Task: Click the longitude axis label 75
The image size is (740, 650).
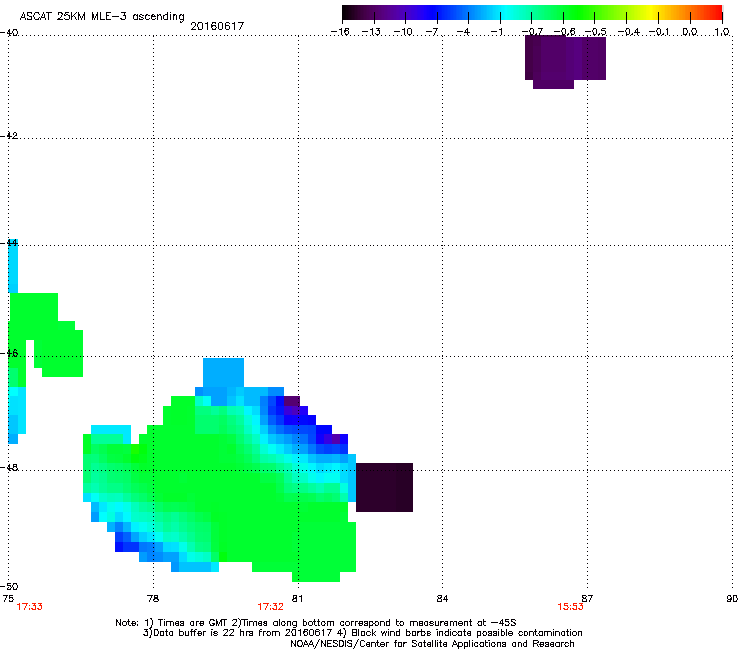Action: point(8,598)
